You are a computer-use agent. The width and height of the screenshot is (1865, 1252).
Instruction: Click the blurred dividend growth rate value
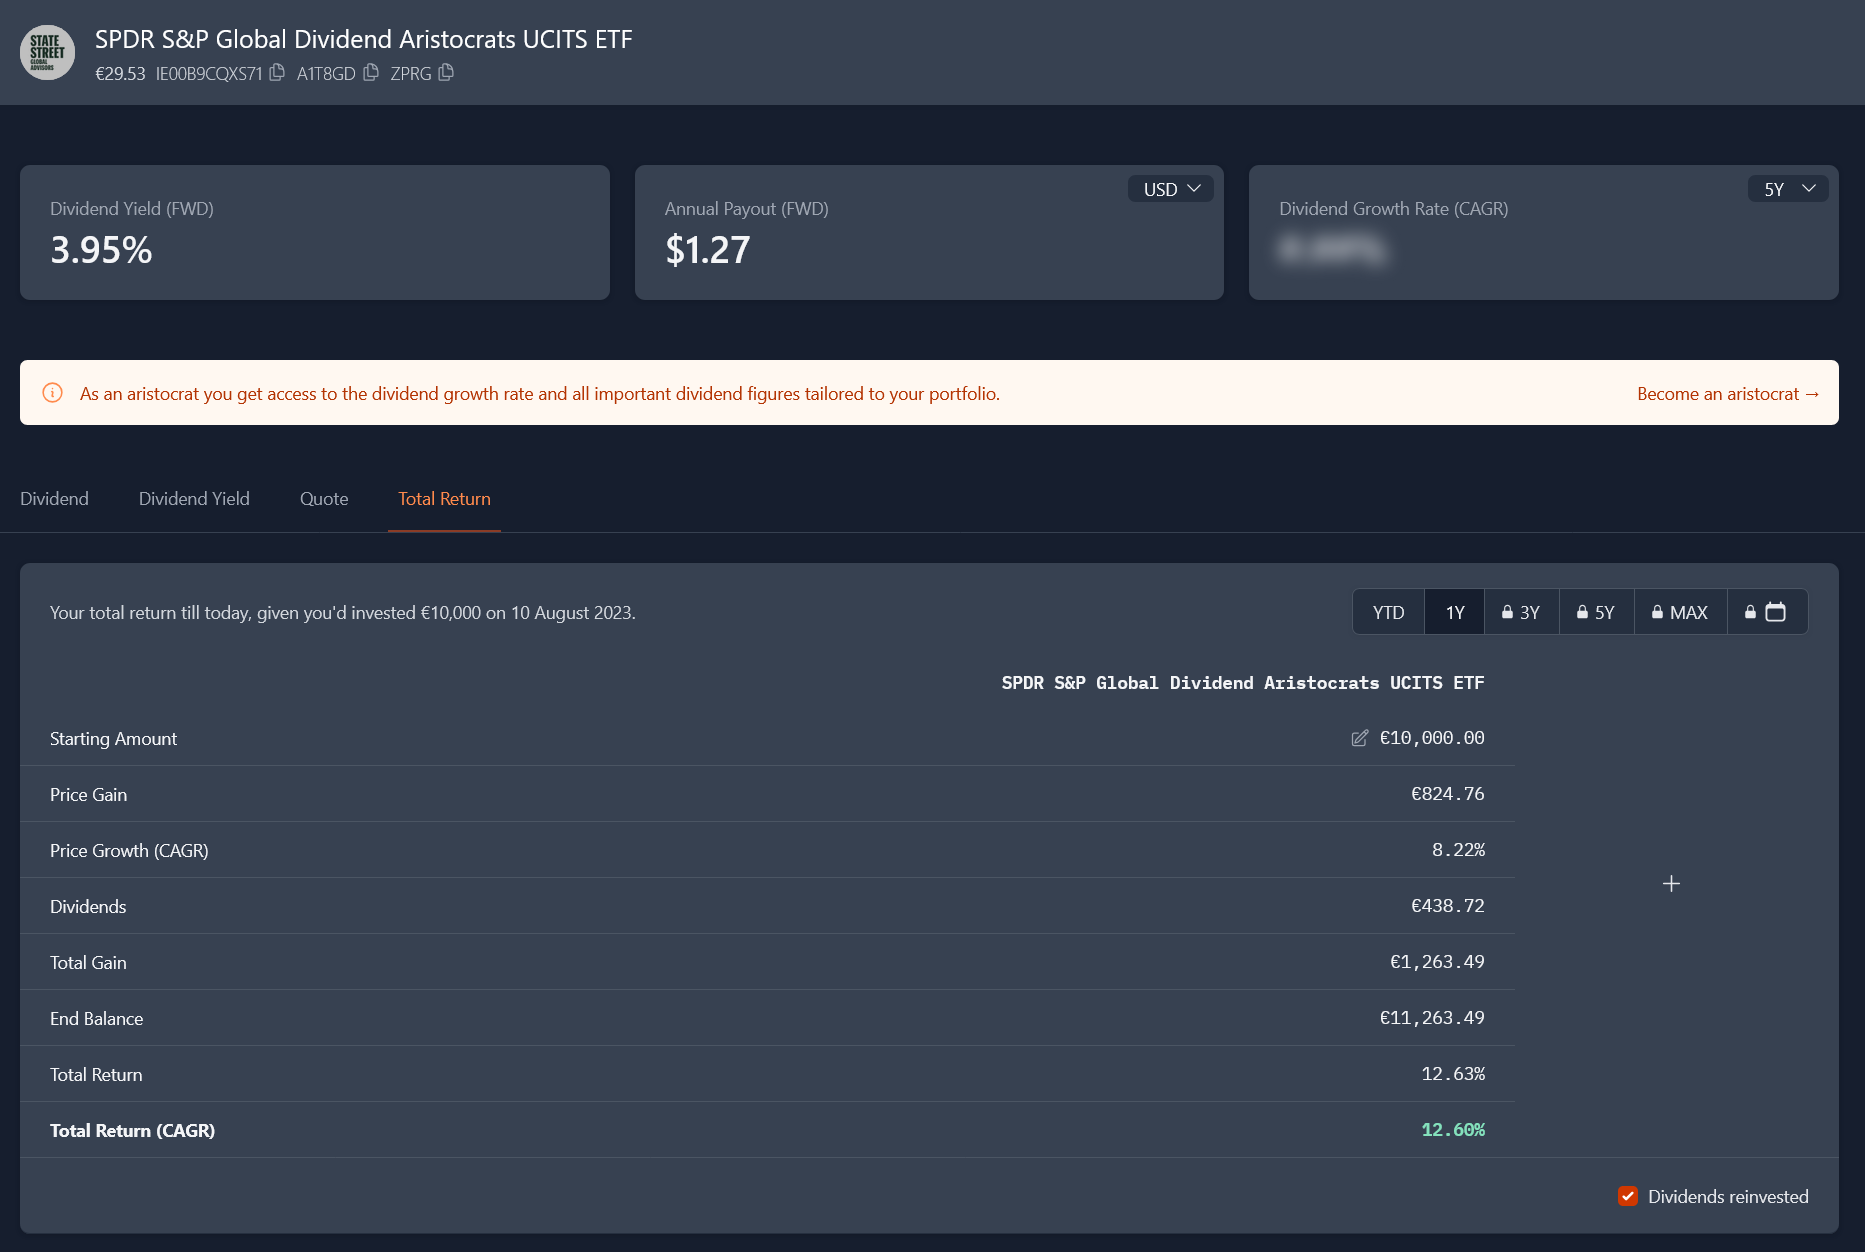click(1332, 250)
